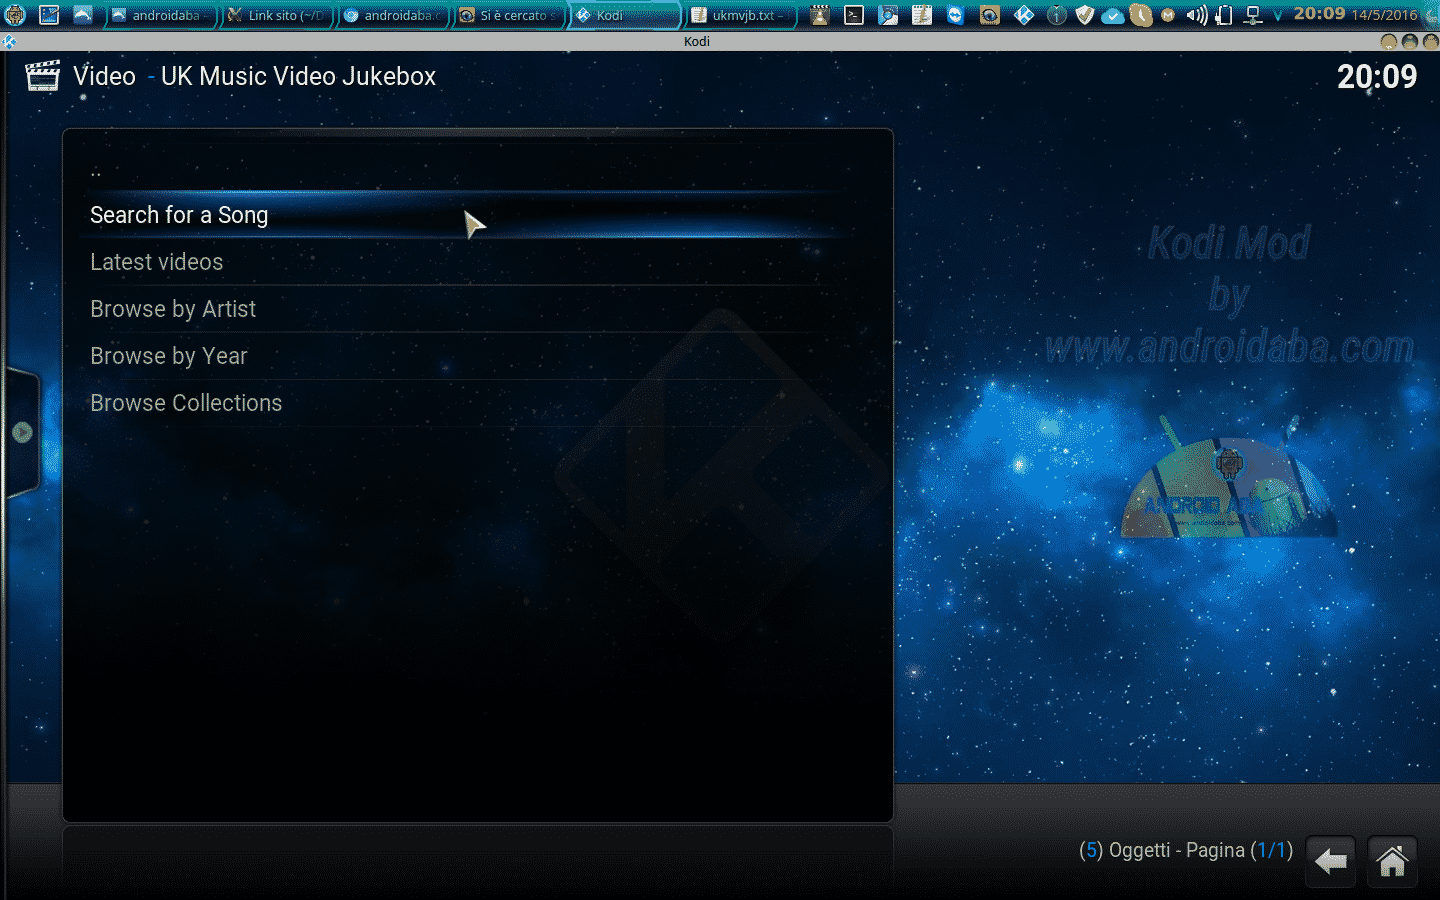Click the round info tray icon
Image resolution: width=1440 pixels, height=900 pixels.
(x=1057, y=15)
